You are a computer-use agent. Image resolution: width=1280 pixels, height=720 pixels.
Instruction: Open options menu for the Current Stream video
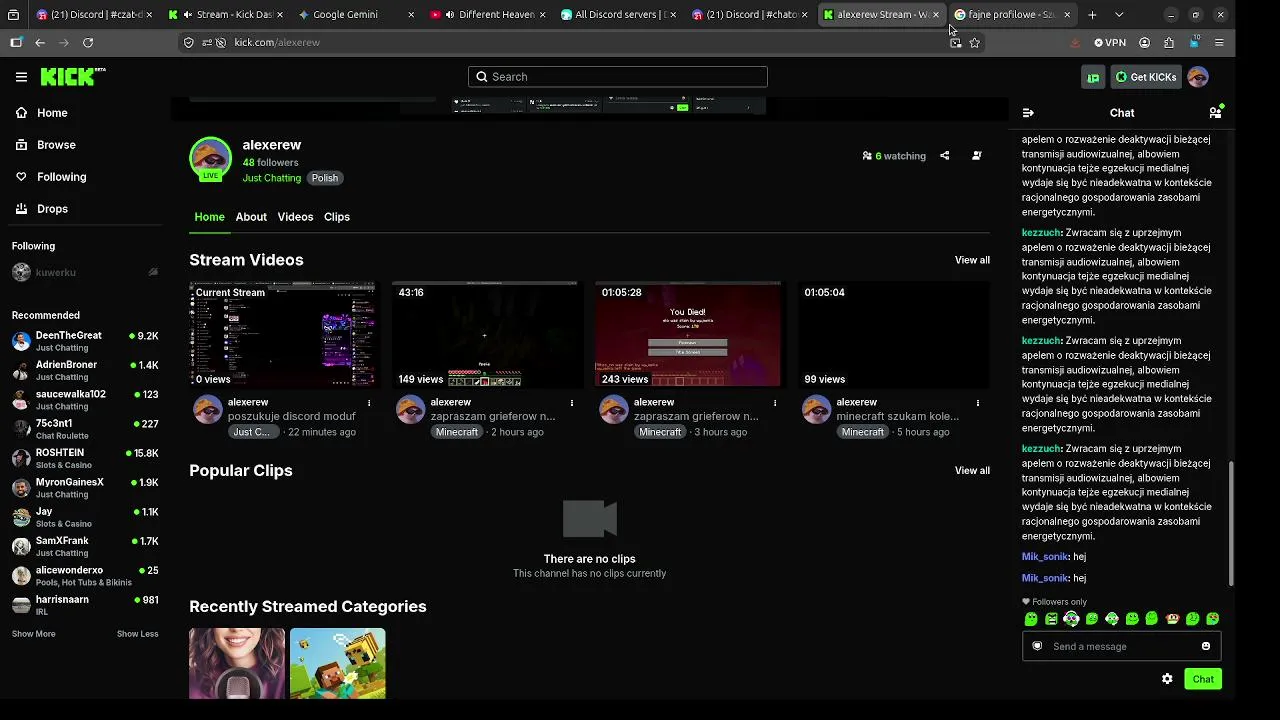[x=369, y=403]
